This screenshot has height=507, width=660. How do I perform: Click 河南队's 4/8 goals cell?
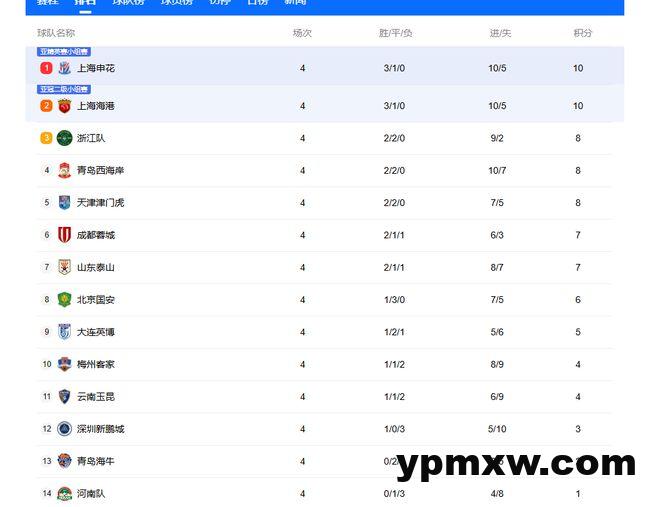(497, 494)
